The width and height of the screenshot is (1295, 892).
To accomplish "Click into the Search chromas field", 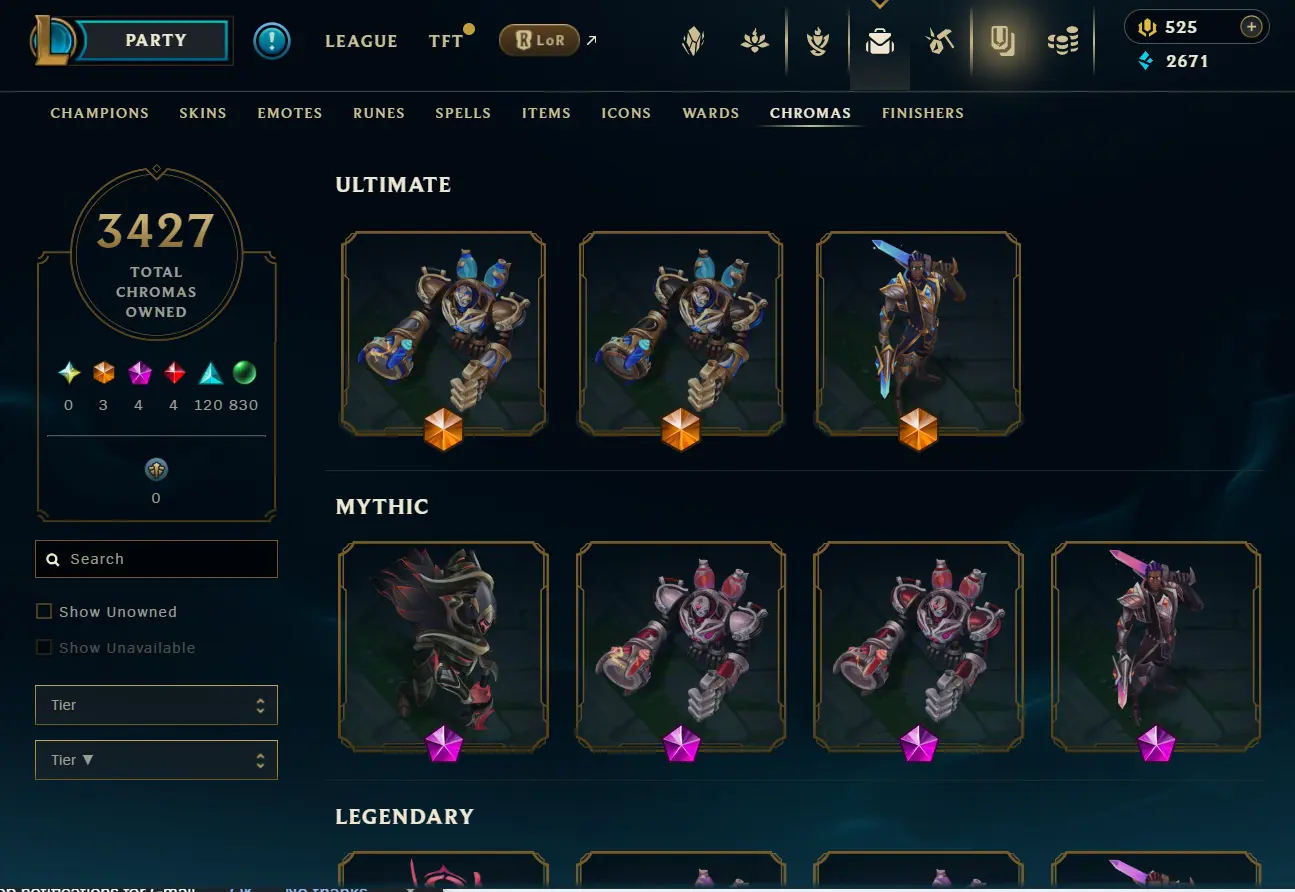I will (x=156, y=559).
